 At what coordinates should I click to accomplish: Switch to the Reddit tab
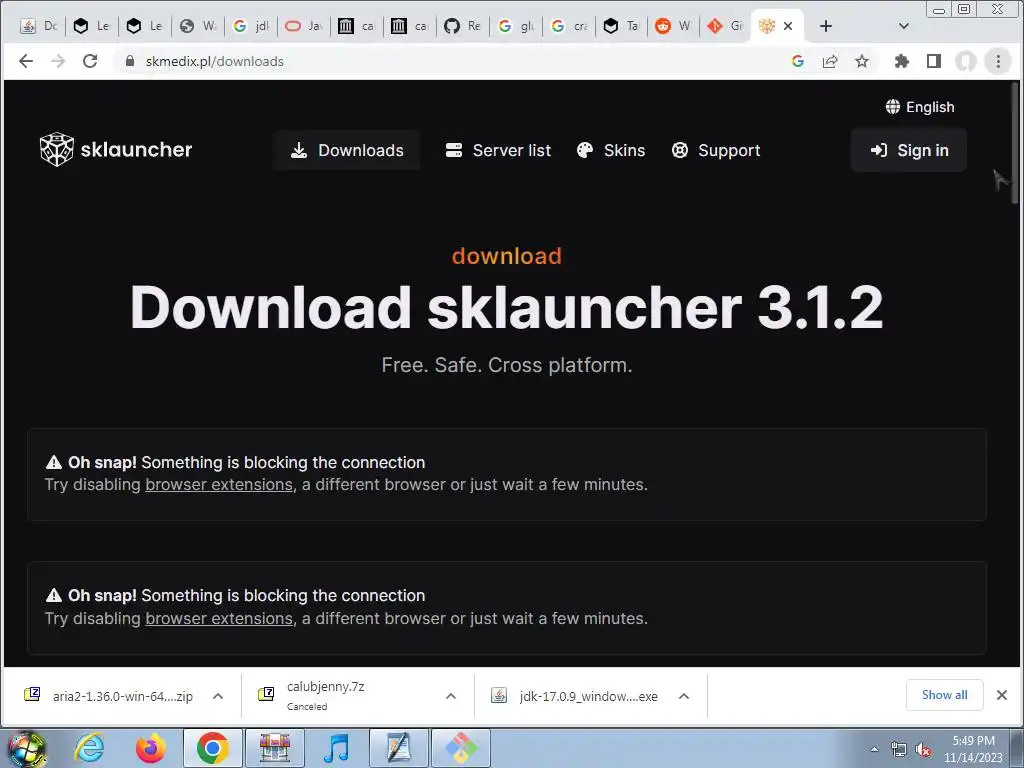pyautogui.click(x=675, y=26)
